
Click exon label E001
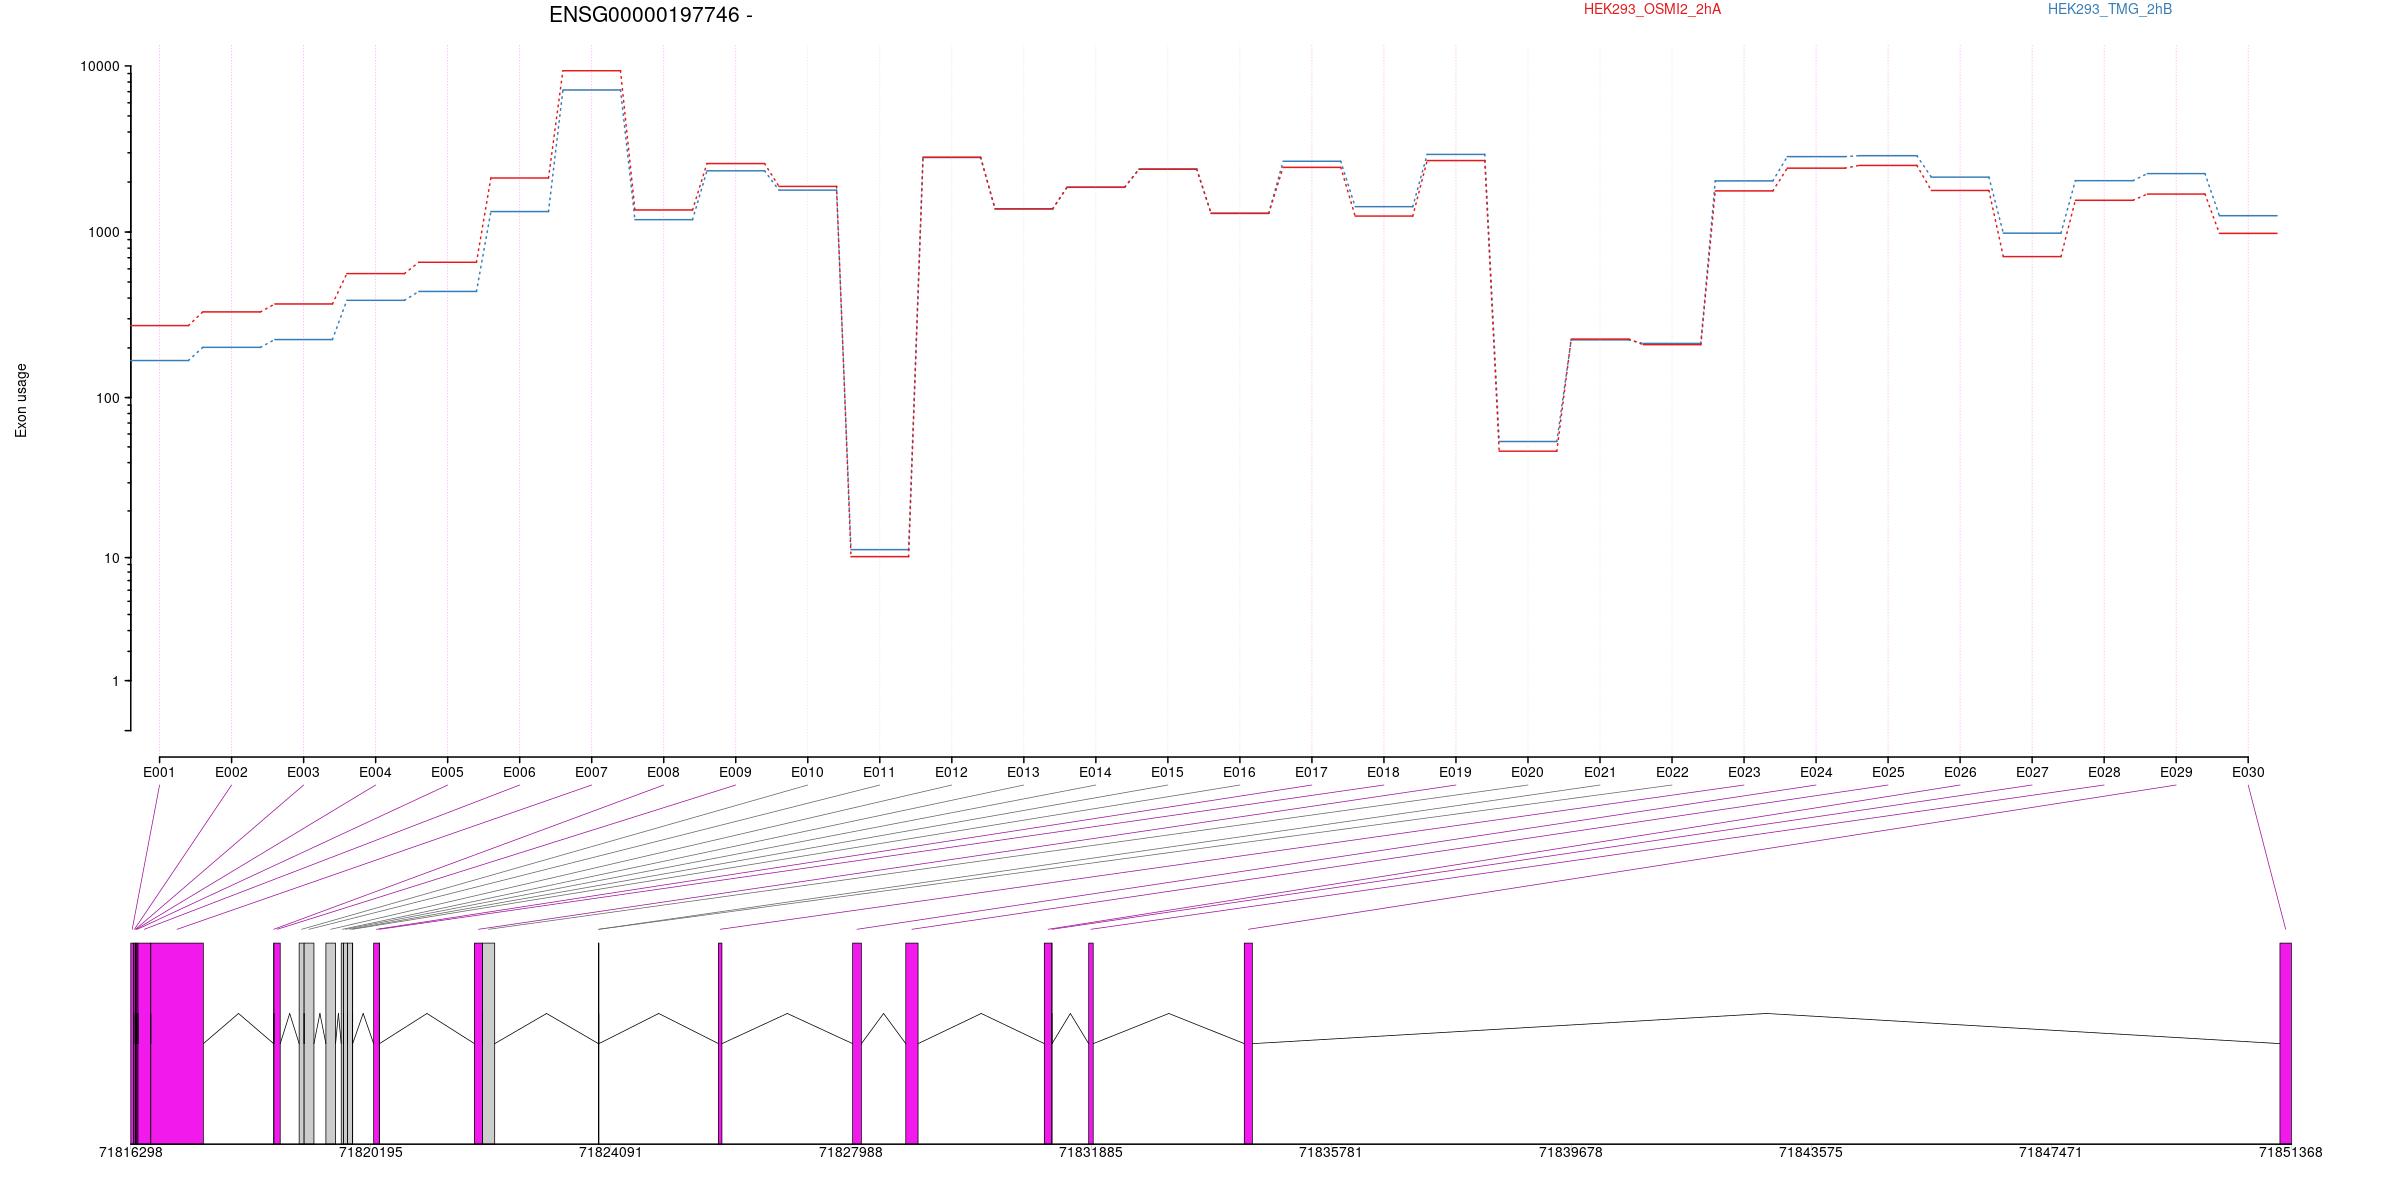[159, 772]
